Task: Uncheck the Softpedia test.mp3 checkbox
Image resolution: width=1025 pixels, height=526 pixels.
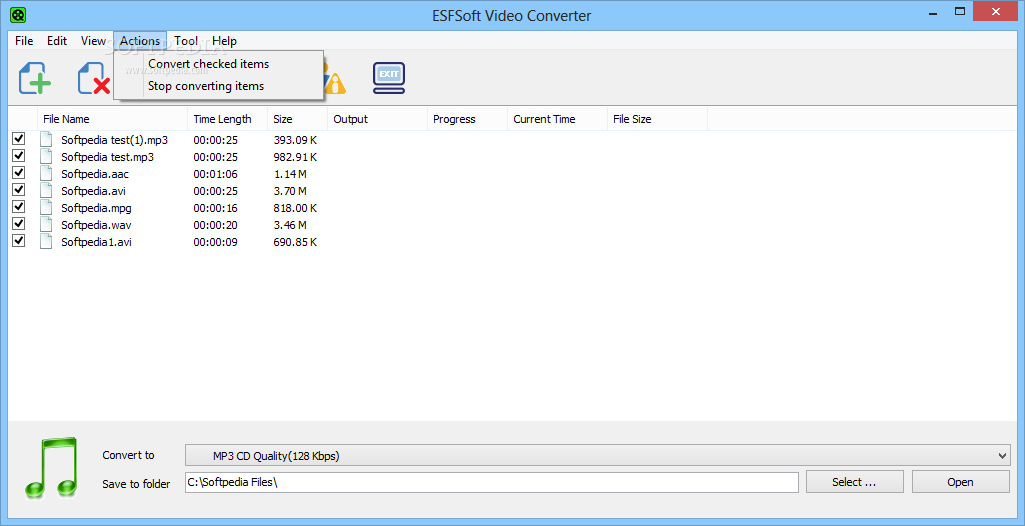Action: [x=18, y=156]
